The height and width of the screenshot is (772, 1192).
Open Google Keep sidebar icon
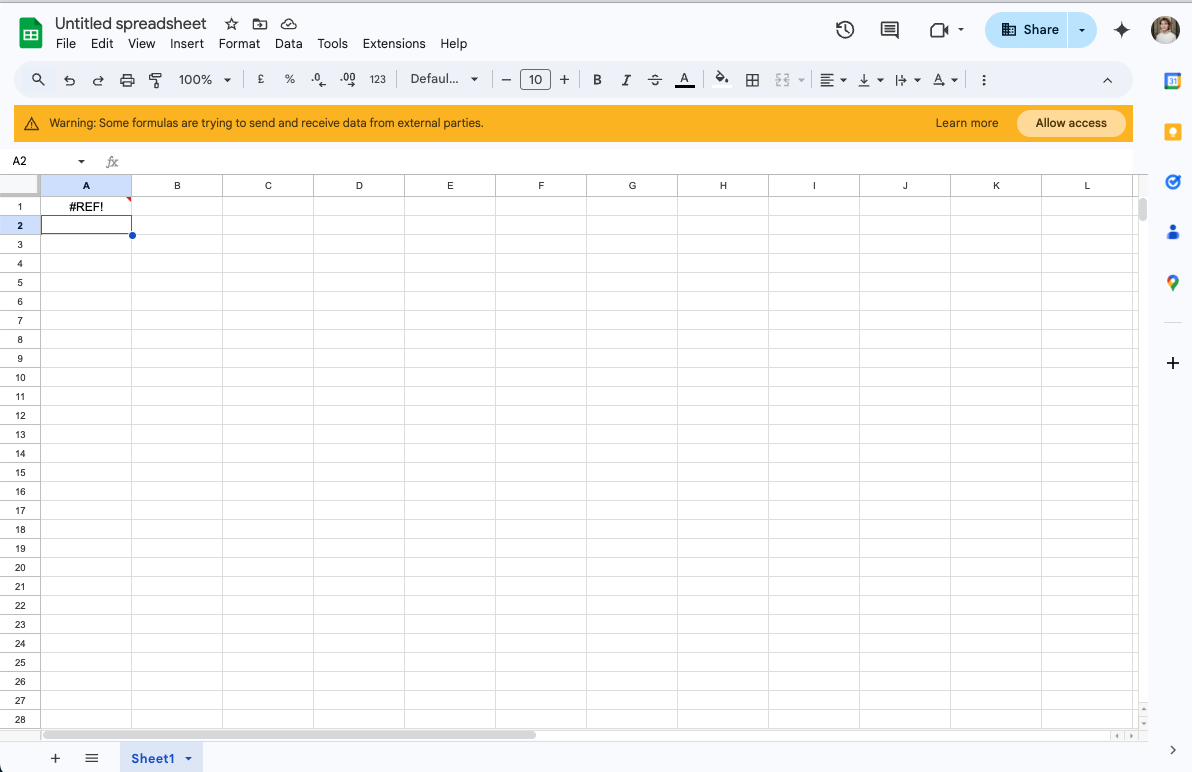pos(1172,132)
